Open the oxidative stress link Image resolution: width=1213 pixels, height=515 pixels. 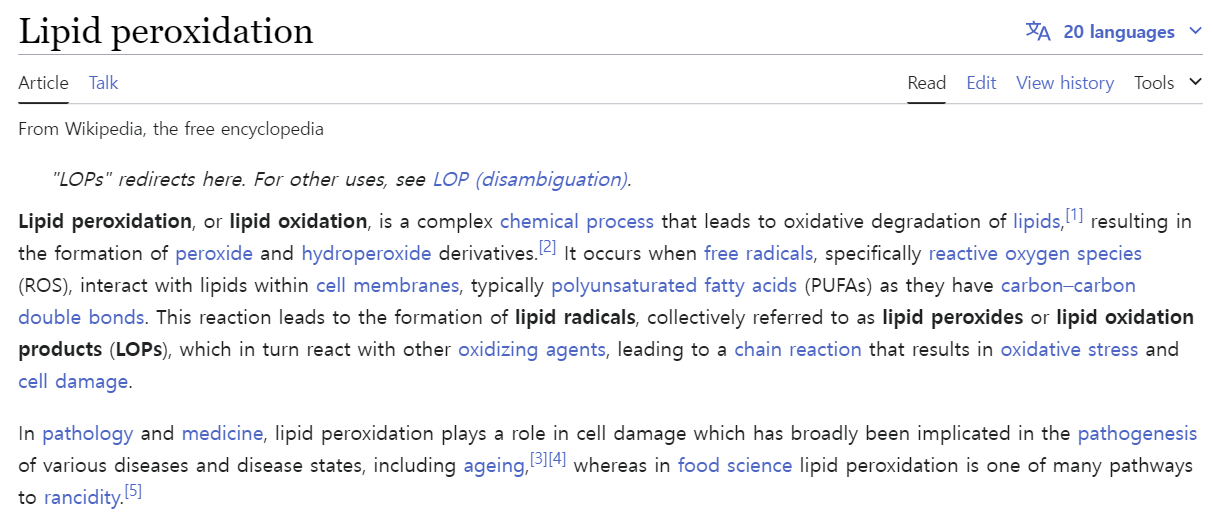click(1069, 349)
